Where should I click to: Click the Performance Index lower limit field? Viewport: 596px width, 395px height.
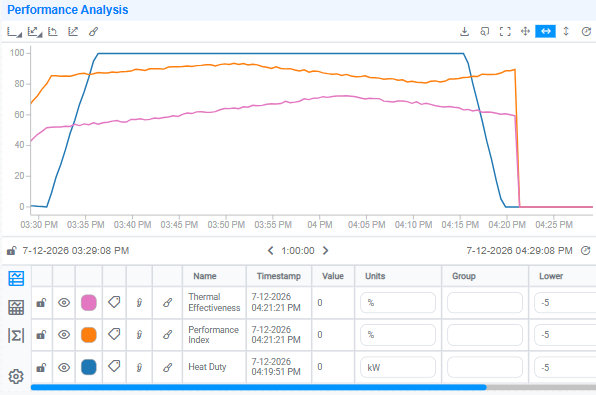click(x=565, y=335)
